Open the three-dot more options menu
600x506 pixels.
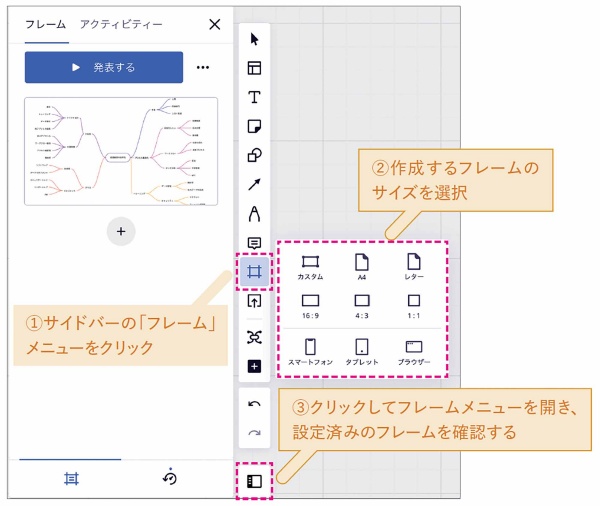(203, 68)
